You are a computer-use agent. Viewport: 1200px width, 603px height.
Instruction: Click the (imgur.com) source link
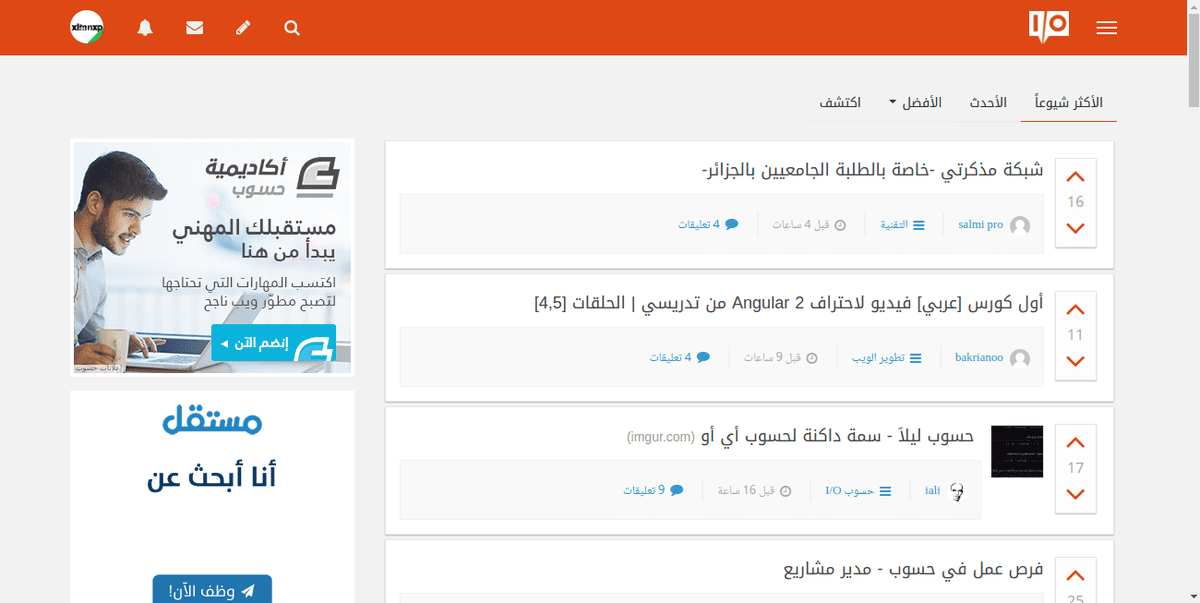[661, 437]
